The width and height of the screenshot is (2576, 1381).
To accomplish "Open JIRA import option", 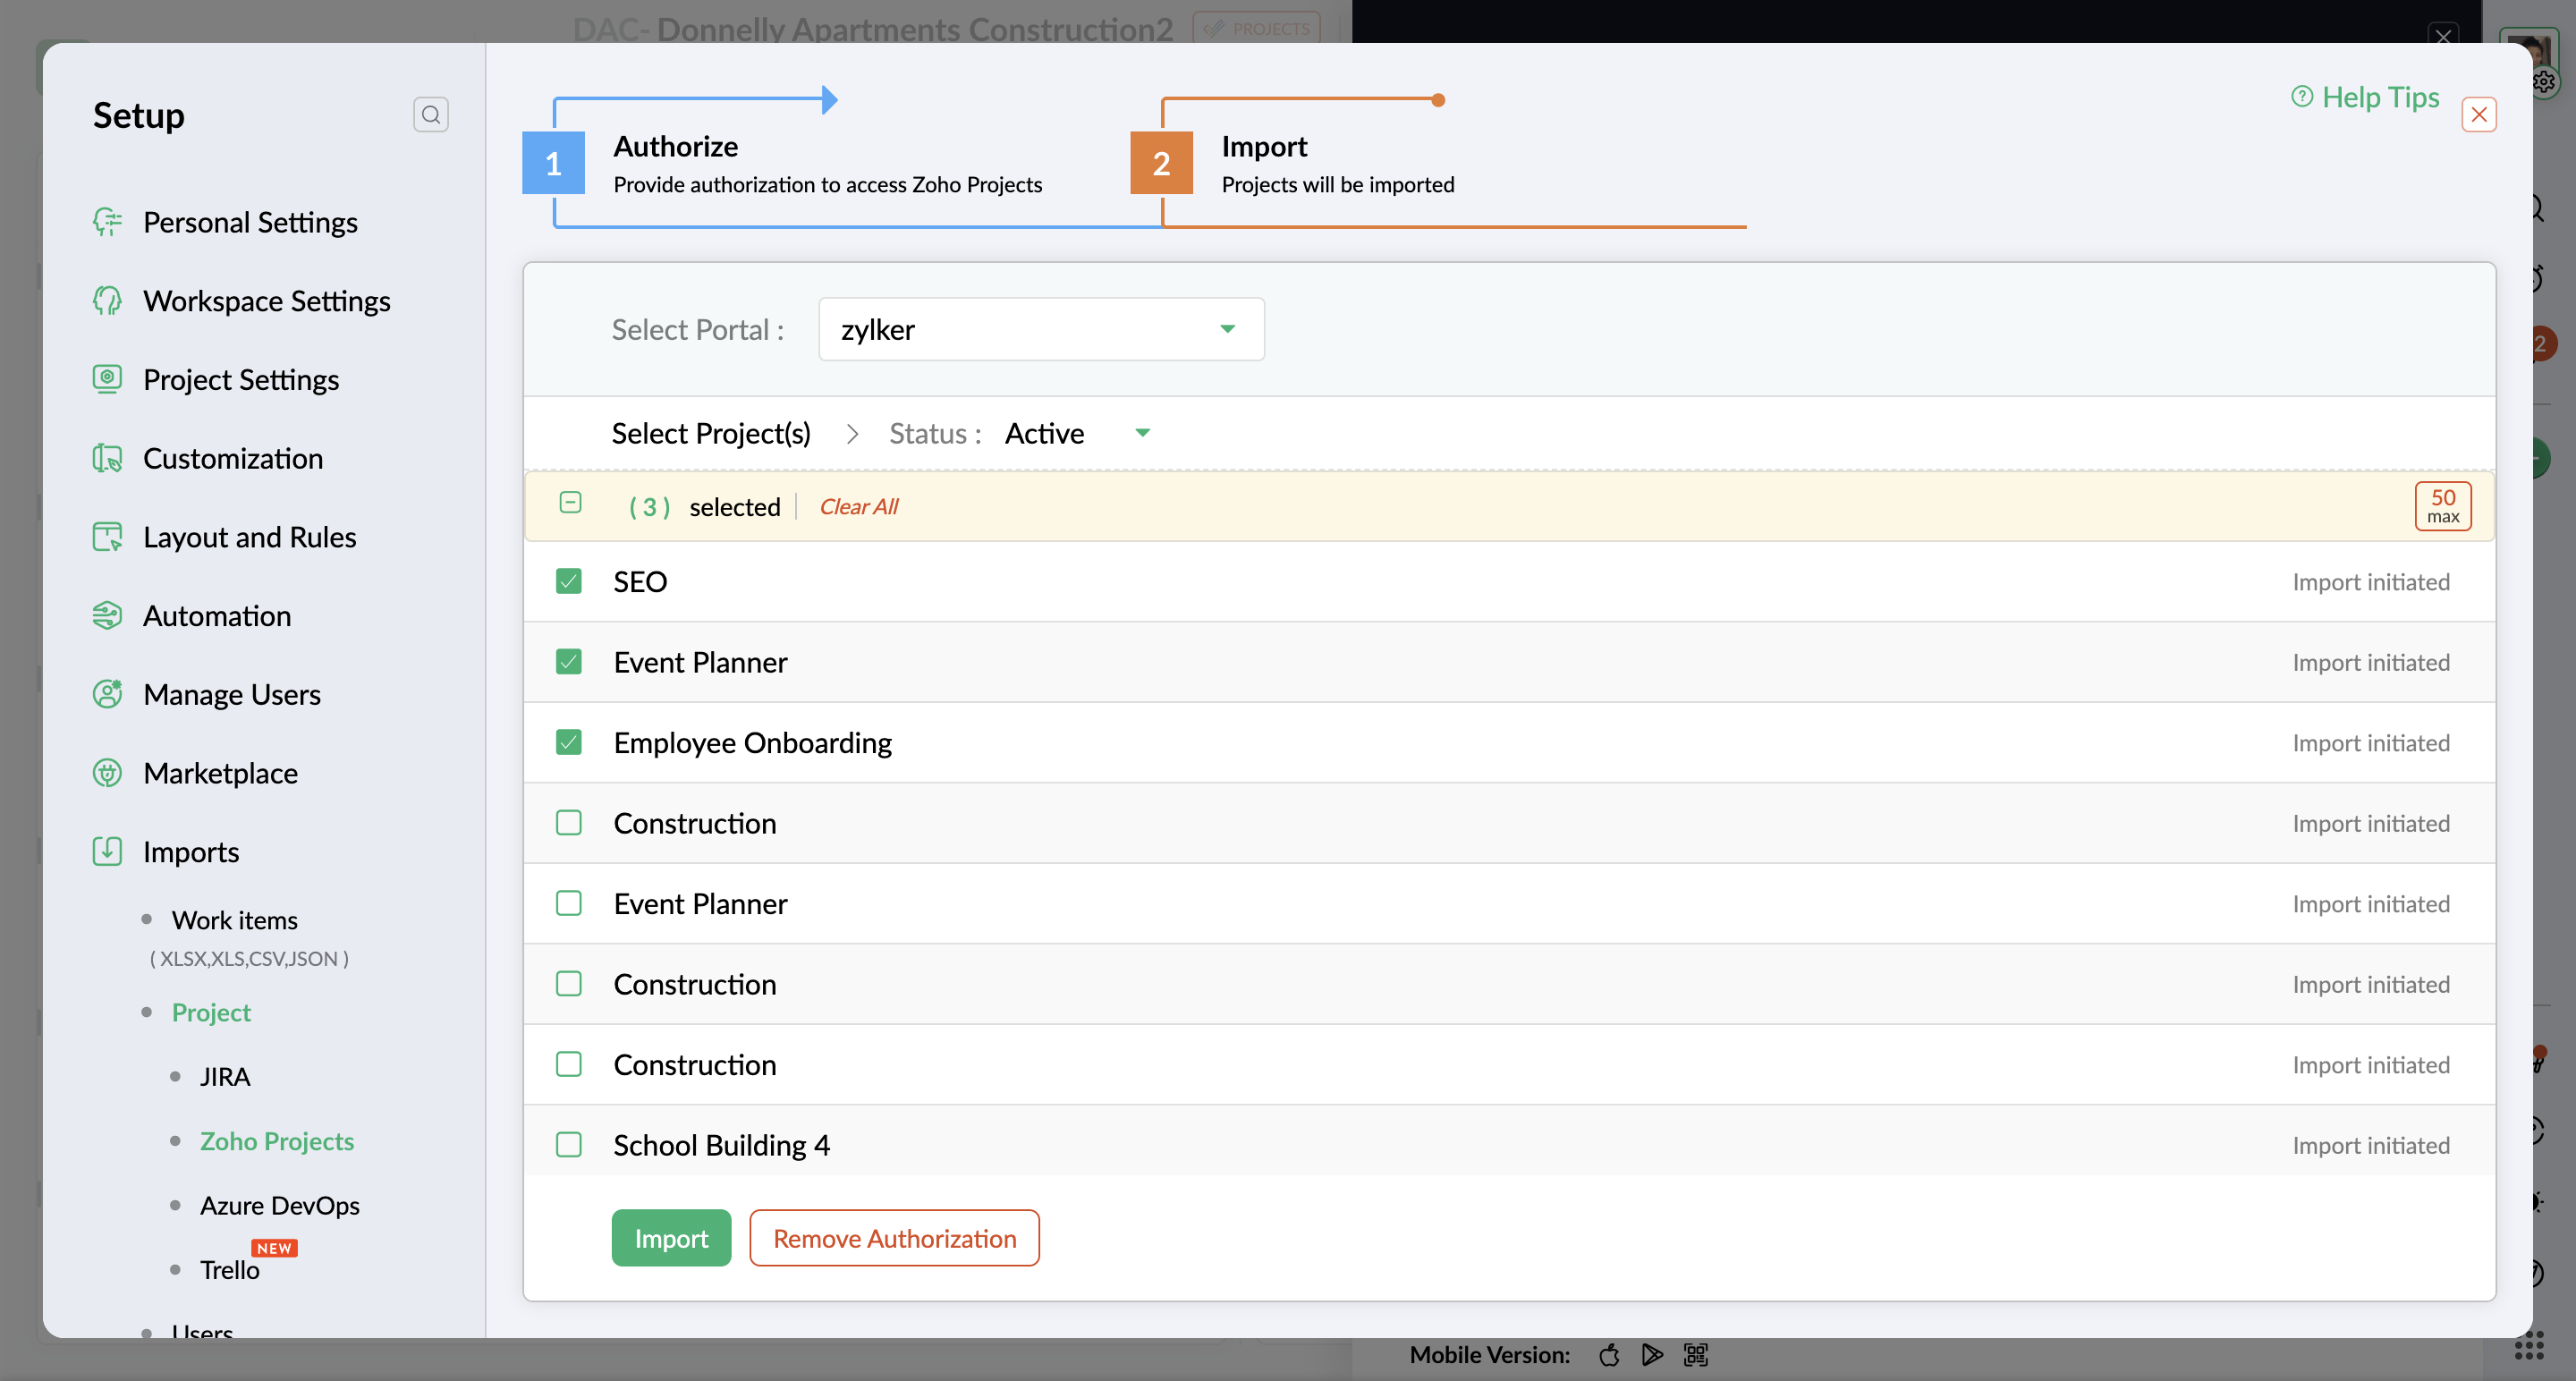I will tap(225, 1077).
